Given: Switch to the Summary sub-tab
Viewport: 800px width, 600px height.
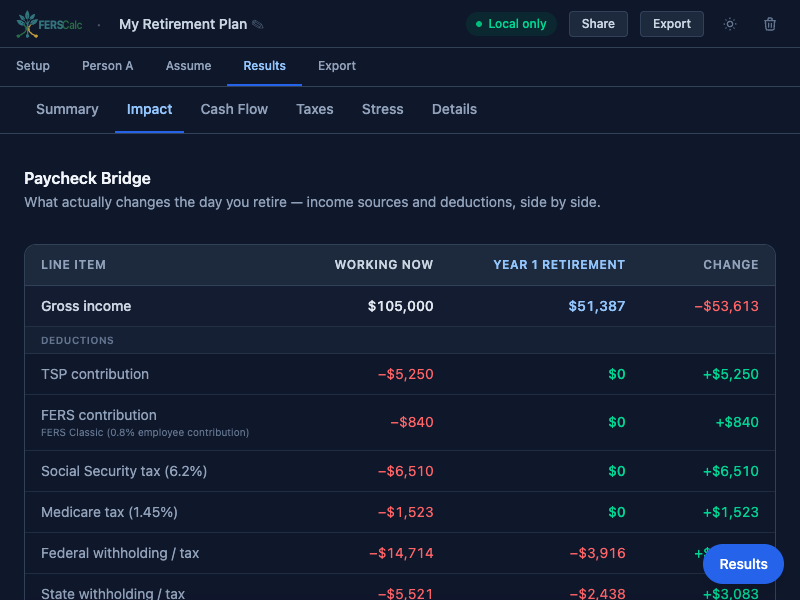Looking at the screenshot, I should (x=67, y=109).
